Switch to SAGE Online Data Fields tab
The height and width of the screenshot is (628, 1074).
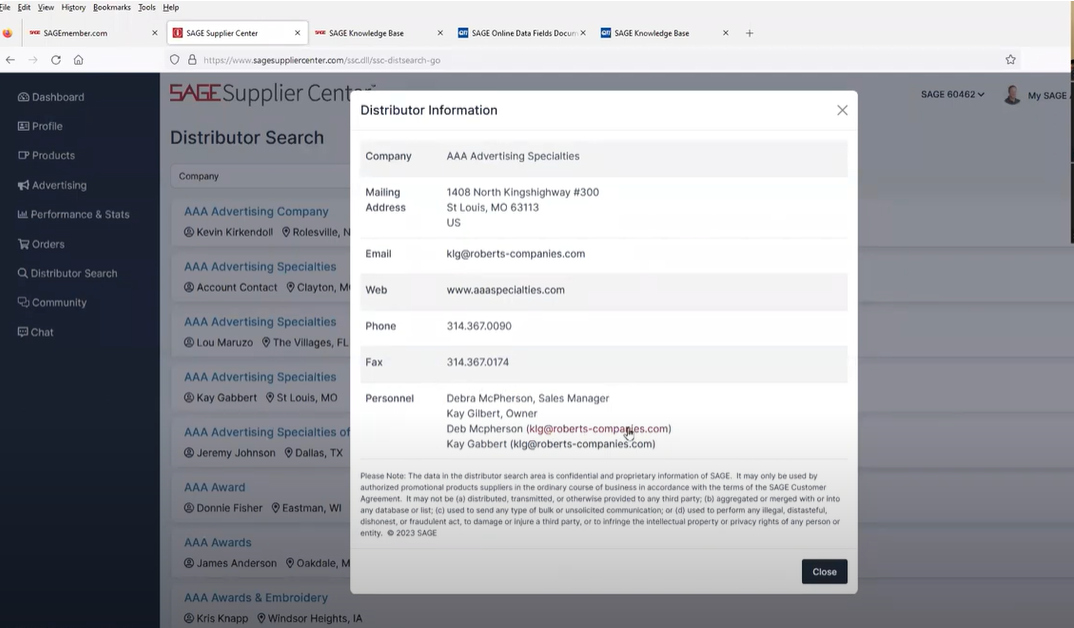(x=524, y=33)
